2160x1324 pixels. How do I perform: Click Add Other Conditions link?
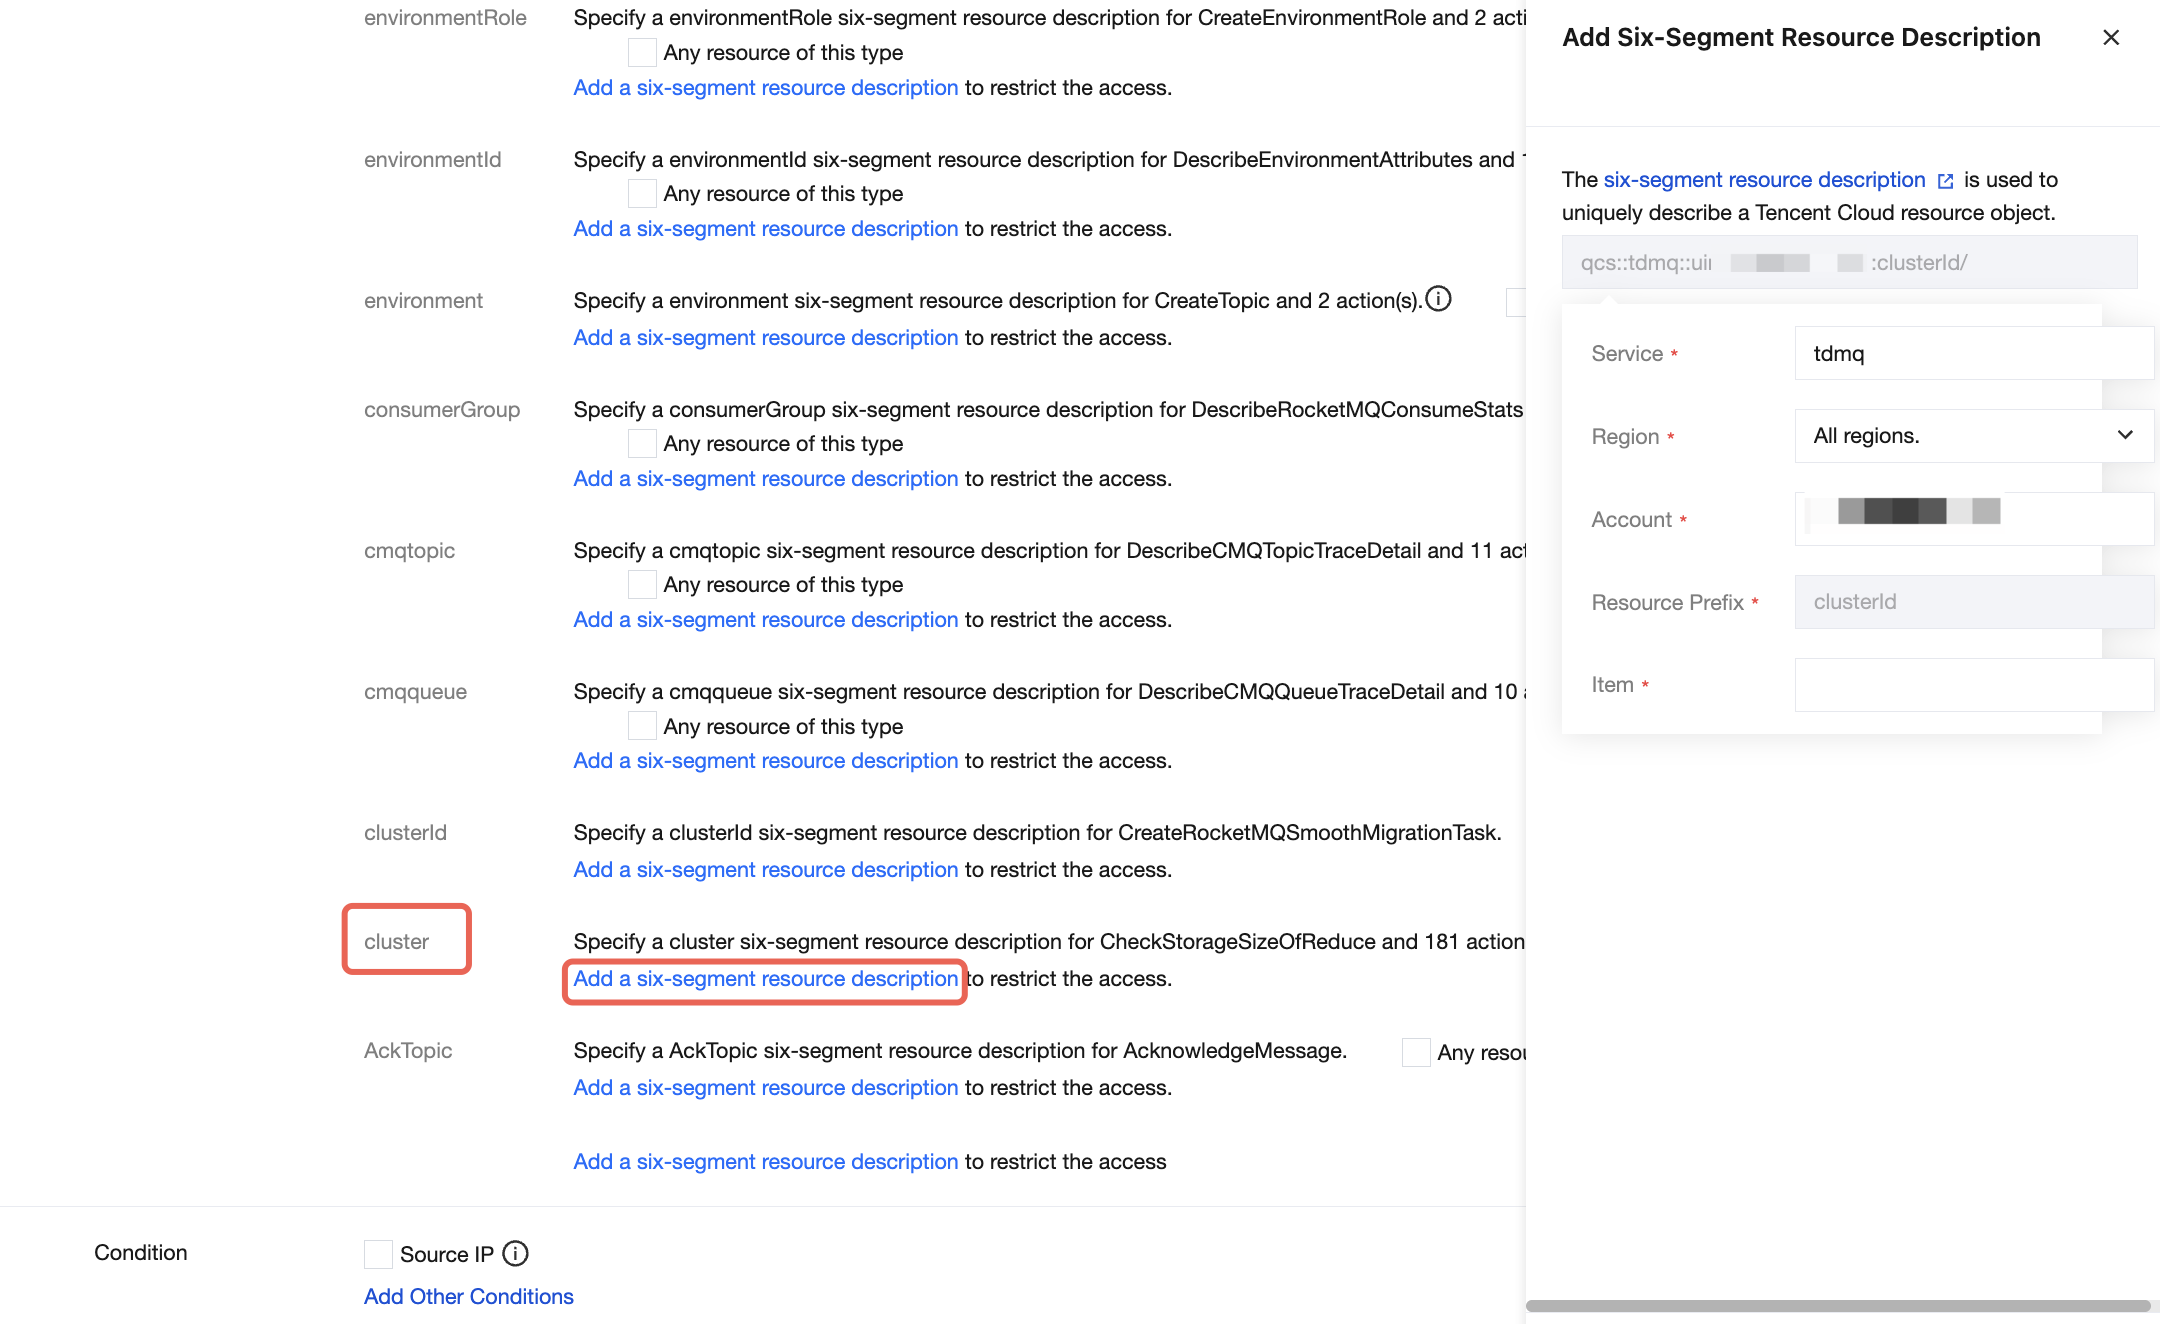(468, 1296)
